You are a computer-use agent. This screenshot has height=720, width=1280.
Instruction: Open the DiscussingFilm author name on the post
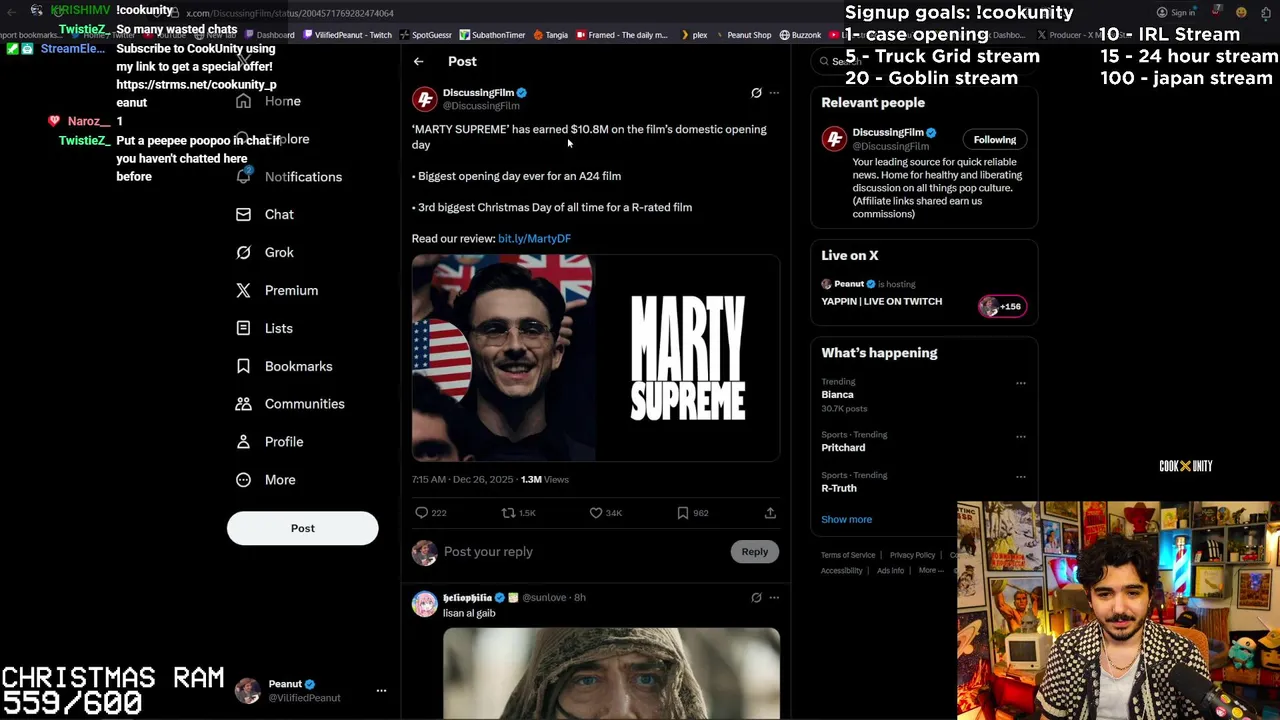coord(478,92)
